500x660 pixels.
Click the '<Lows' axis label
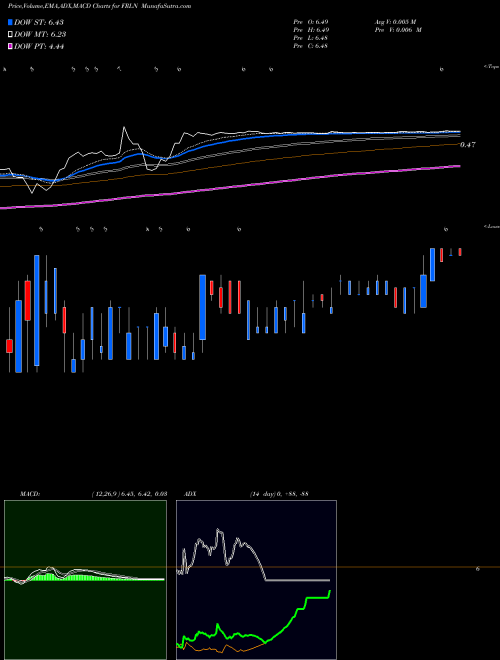492,226
